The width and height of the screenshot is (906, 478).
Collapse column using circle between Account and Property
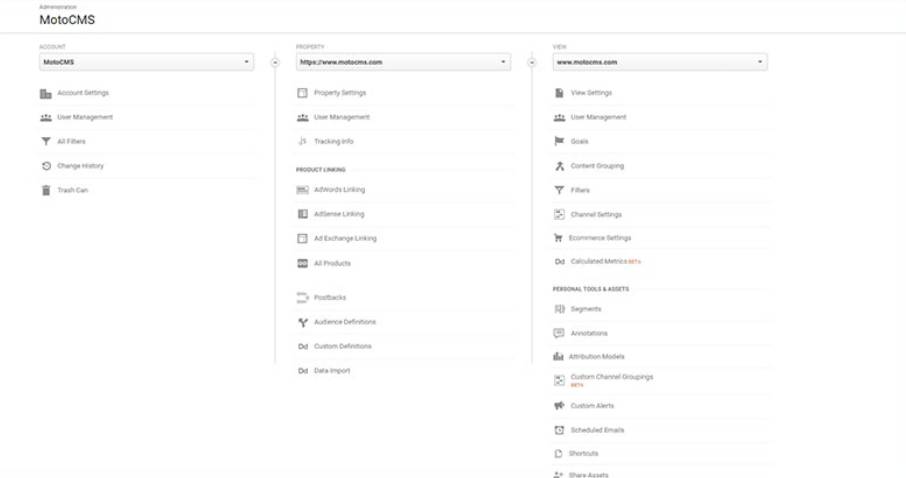(x=275, y=62)
